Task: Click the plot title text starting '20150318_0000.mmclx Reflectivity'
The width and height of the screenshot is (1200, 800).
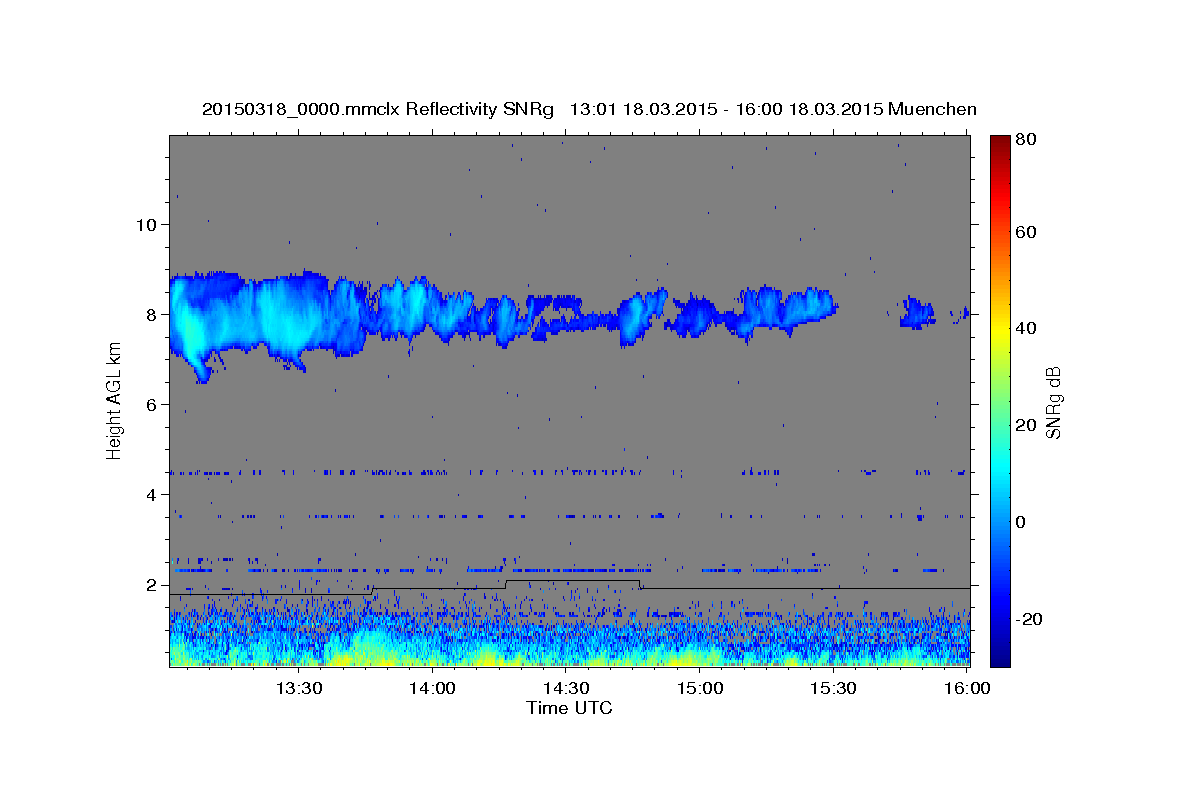Action: [589, 109]
